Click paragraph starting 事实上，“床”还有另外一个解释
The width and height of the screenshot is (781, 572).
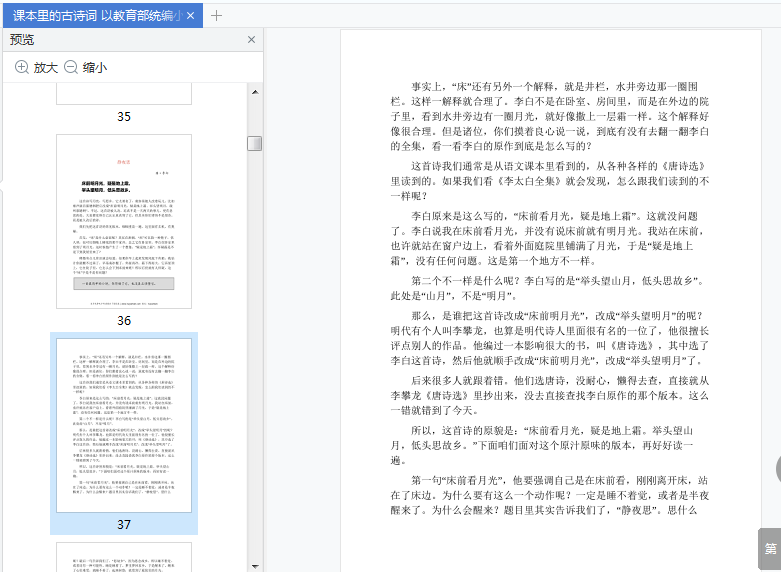tap(550, 116)
